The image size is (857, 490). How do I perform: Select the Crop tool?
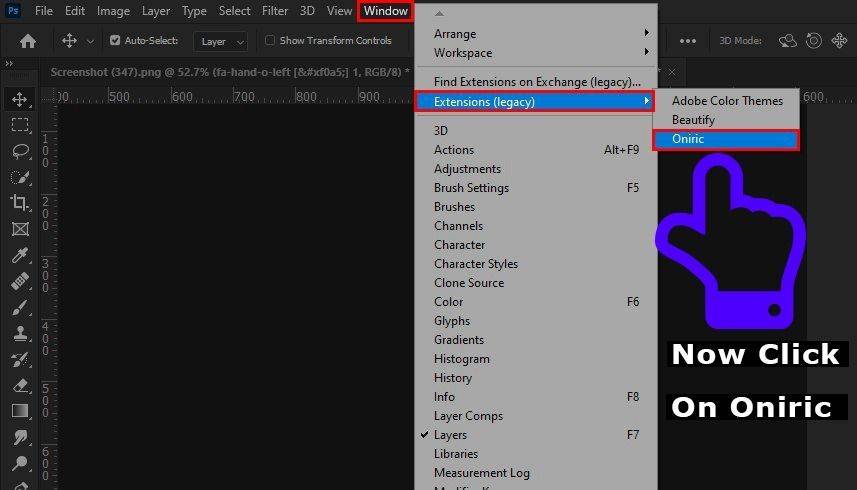tap(20, 203)
